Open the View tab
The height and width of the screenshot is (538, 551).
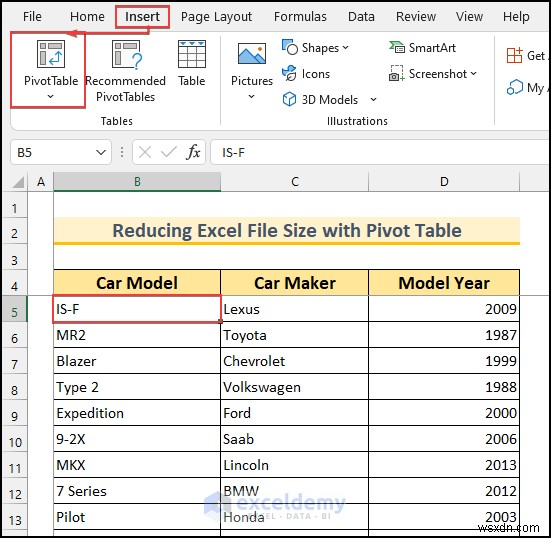(x=469, y=17)
